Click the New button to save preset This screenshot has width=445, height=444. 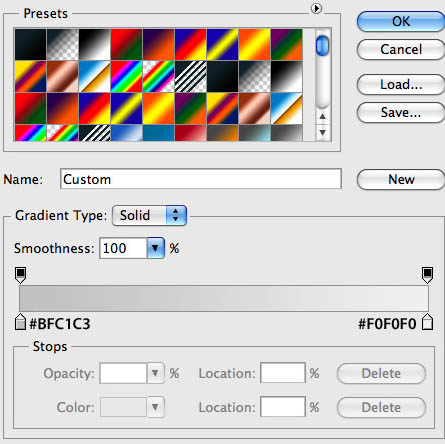click(x=401, y=179)
